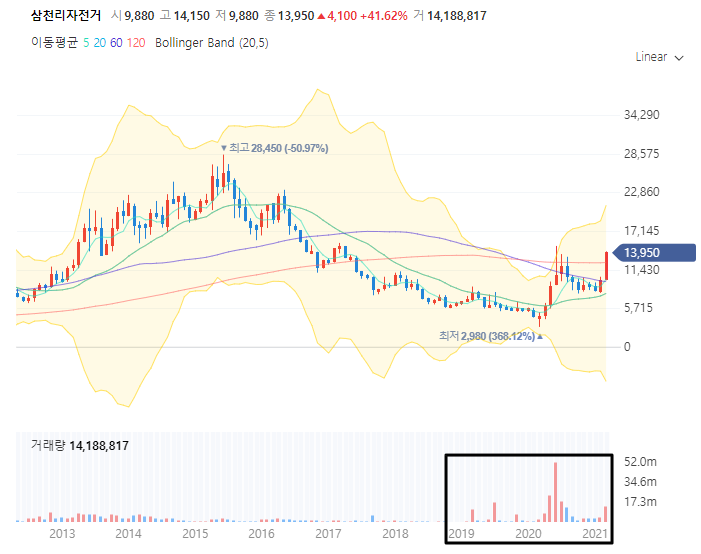This screenshot has width=701, height=554.
Task: Click the 11,430 price axis label
Action: [642, 270]
